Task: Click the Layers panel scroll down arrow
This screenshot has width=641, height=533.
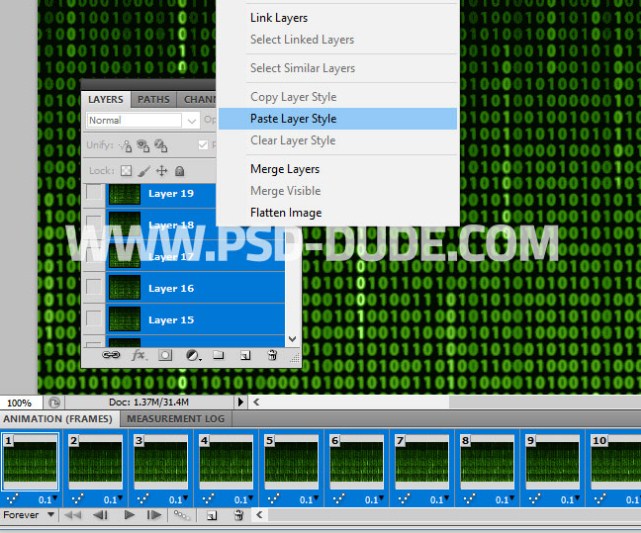Action: coord(292,339)
